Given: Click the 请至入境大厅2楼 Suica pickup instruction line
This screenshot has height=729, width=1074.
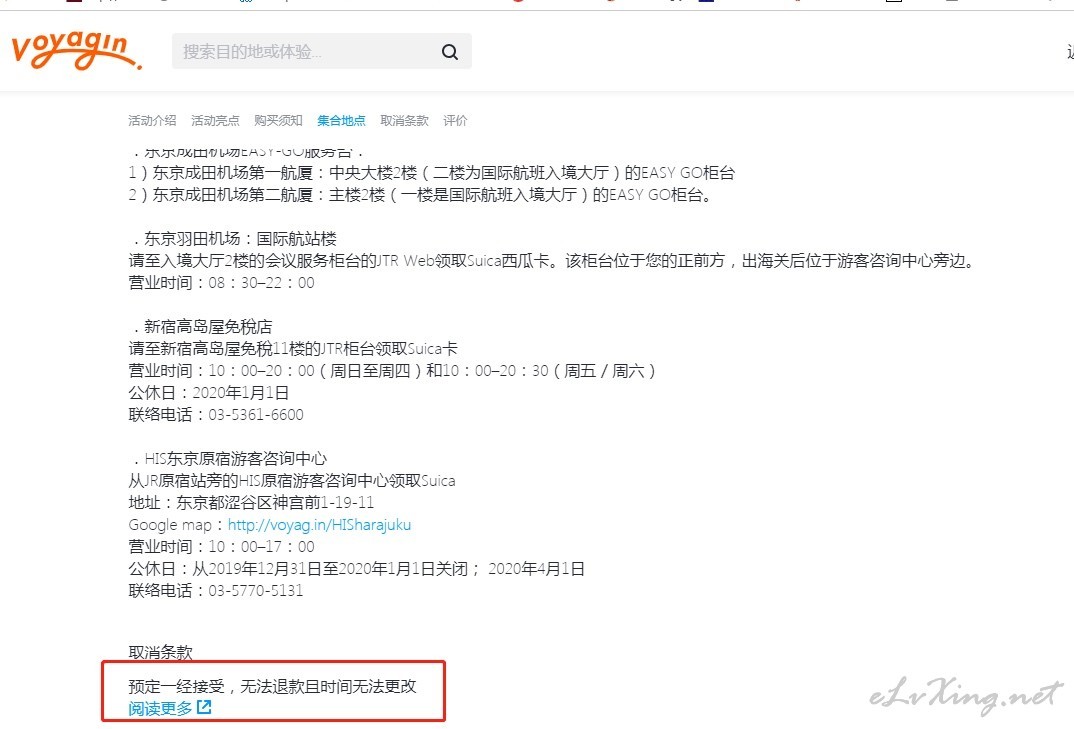Looking at the screenshot, I should (x=552, y=260).
